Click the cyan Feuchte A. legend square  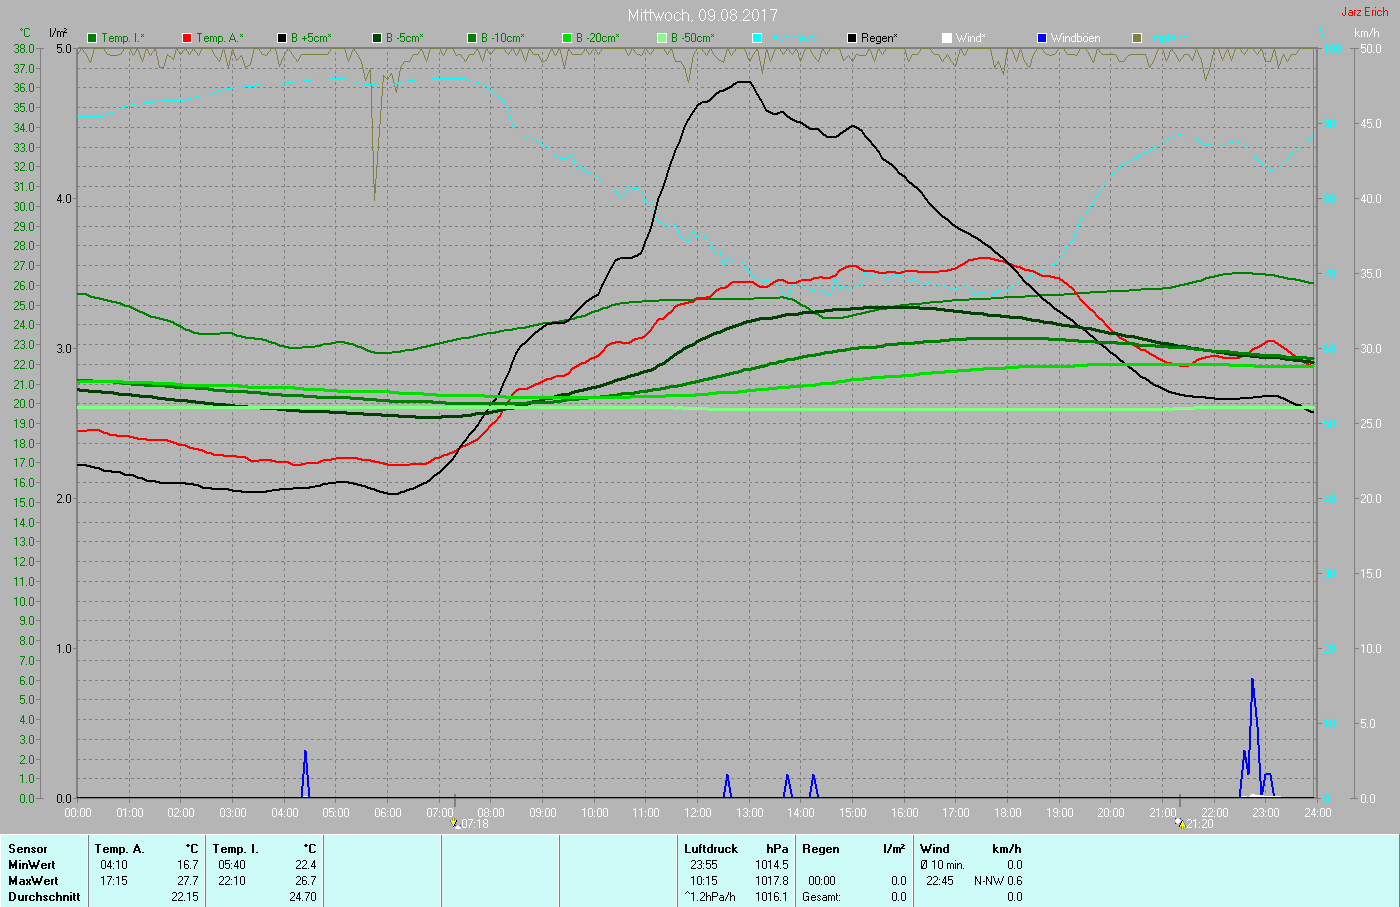coord(757,38)
